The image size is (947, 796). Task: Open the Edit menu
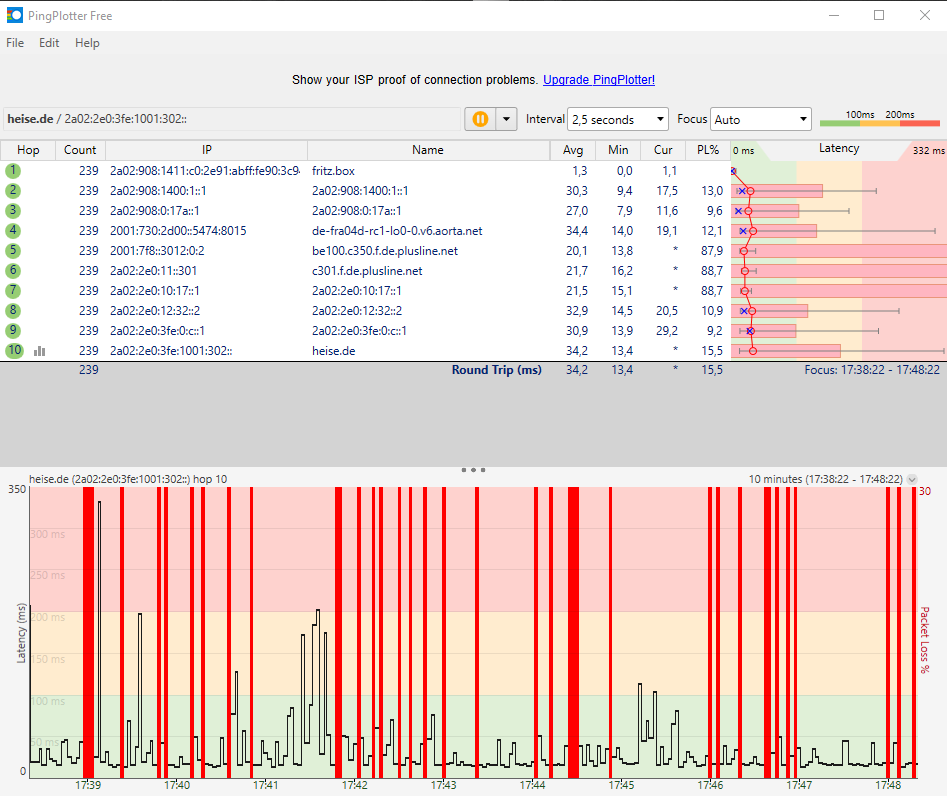tap(49, 43)
